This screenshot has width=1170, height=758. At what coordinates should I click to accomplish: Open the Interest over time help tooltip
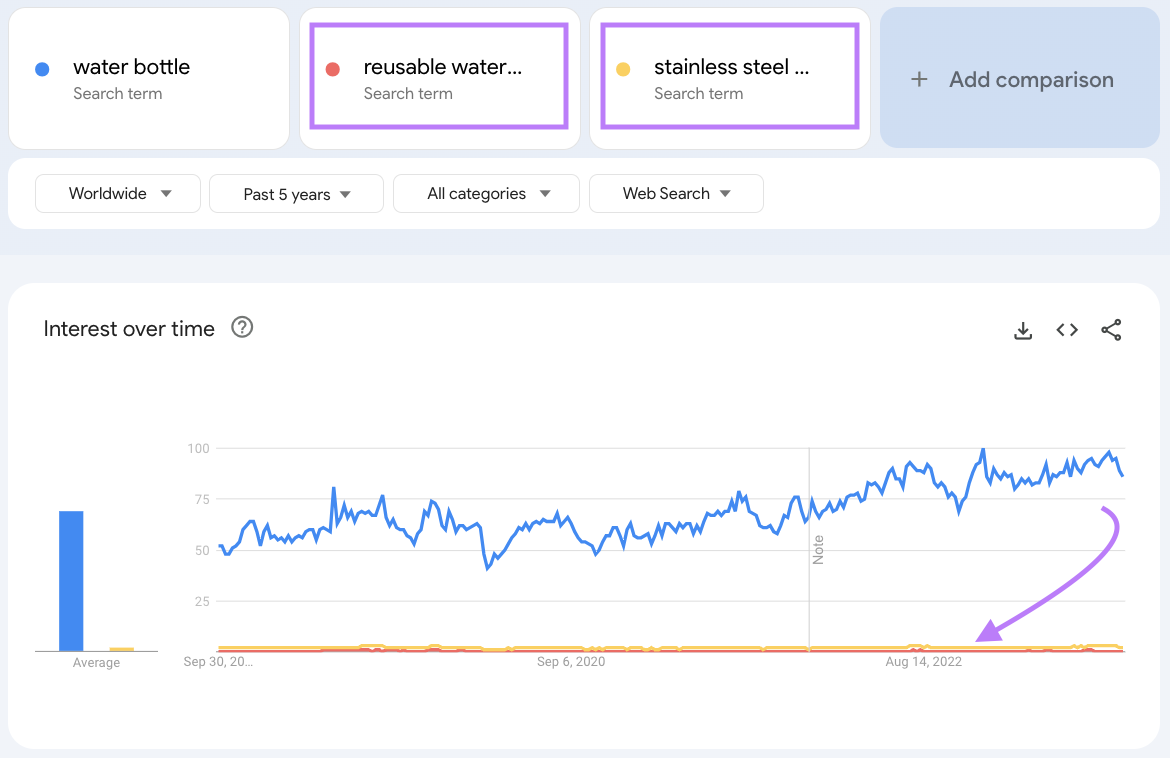click(242, 327)
